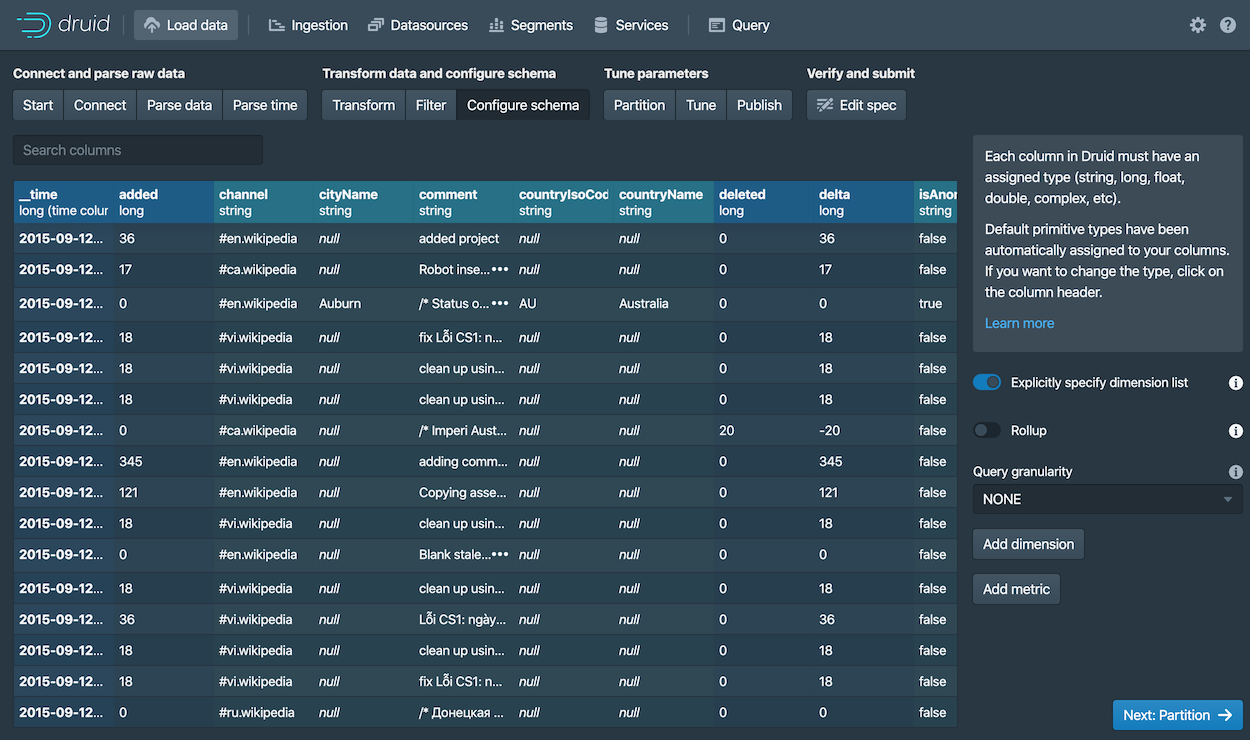The width and height of the screenshot is (1250, 740).
Task: Sort by the channel column header
Action: click(x=244, y=194)
